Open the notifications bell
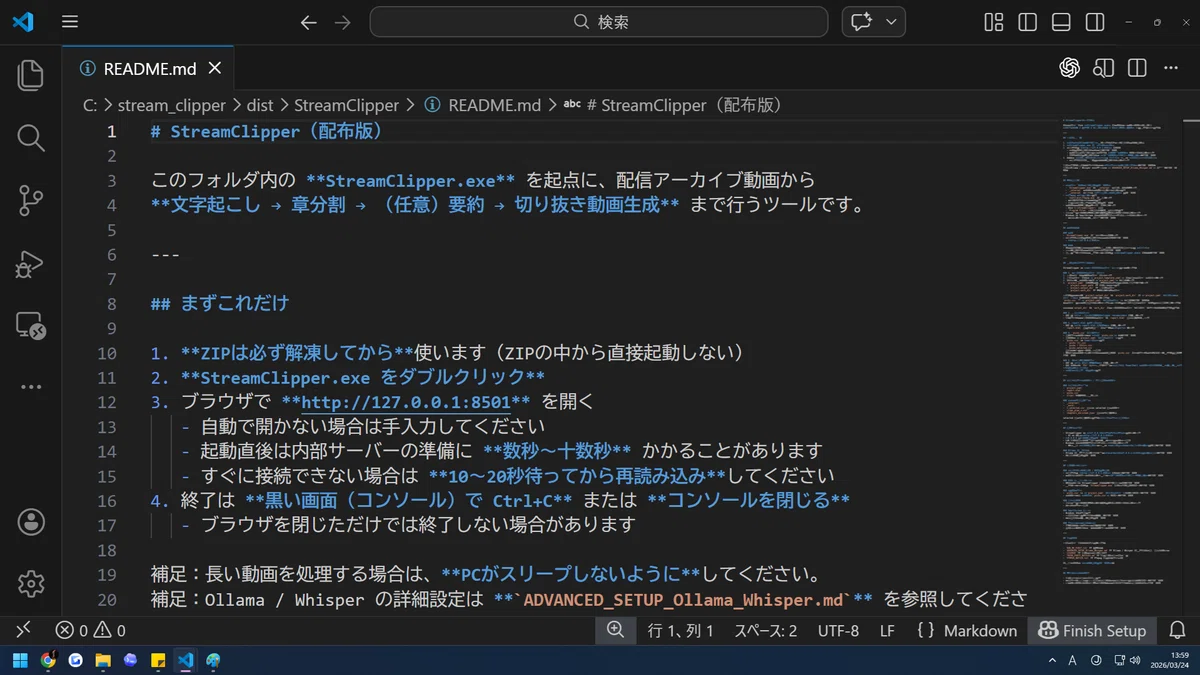 tap(1178, 630)
